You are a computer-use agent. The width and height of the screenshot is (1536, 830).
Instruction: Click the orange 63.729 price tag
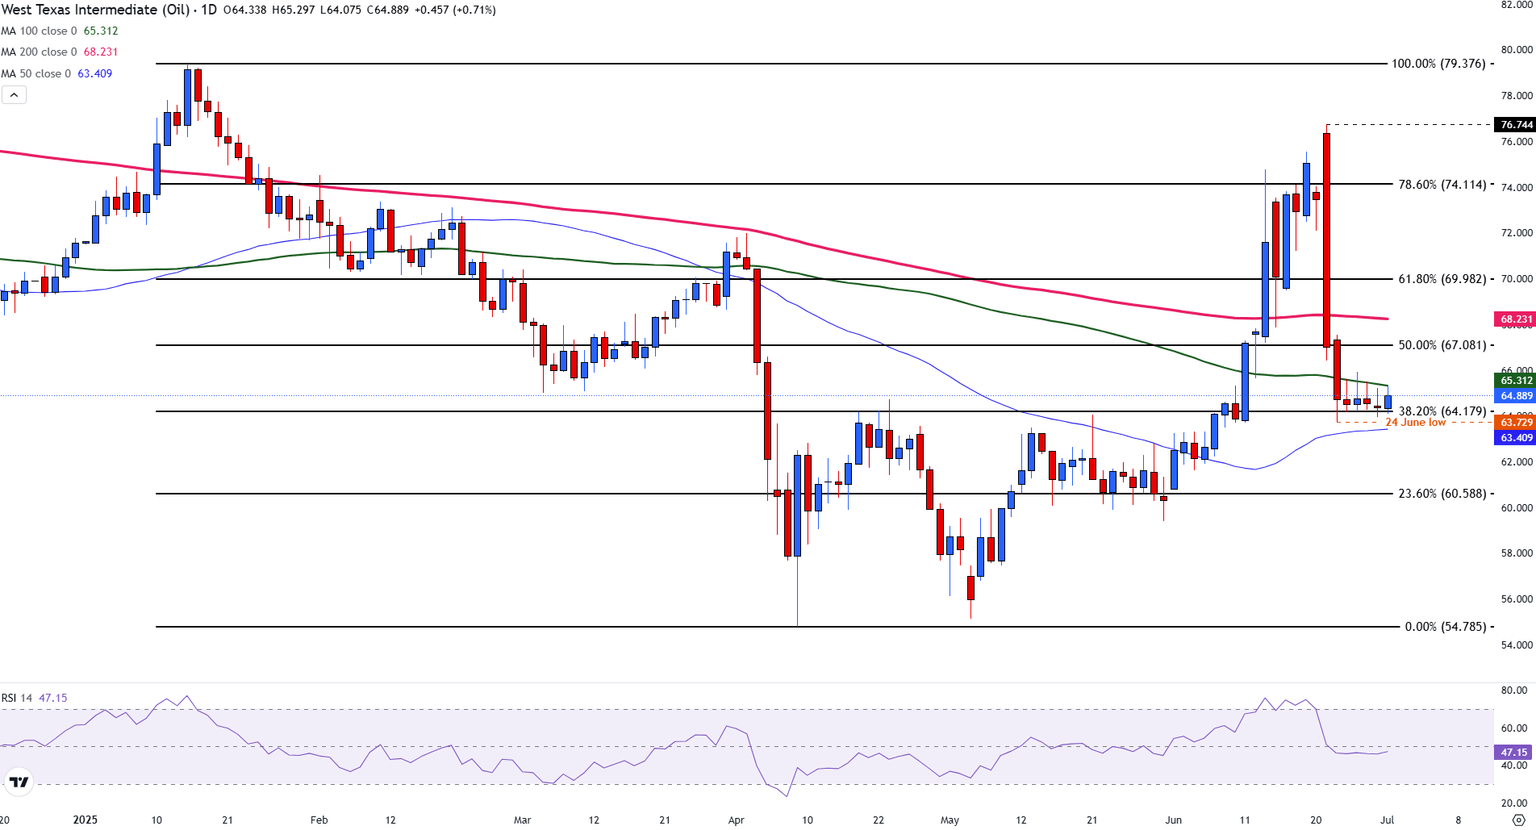pos(1515,423)
